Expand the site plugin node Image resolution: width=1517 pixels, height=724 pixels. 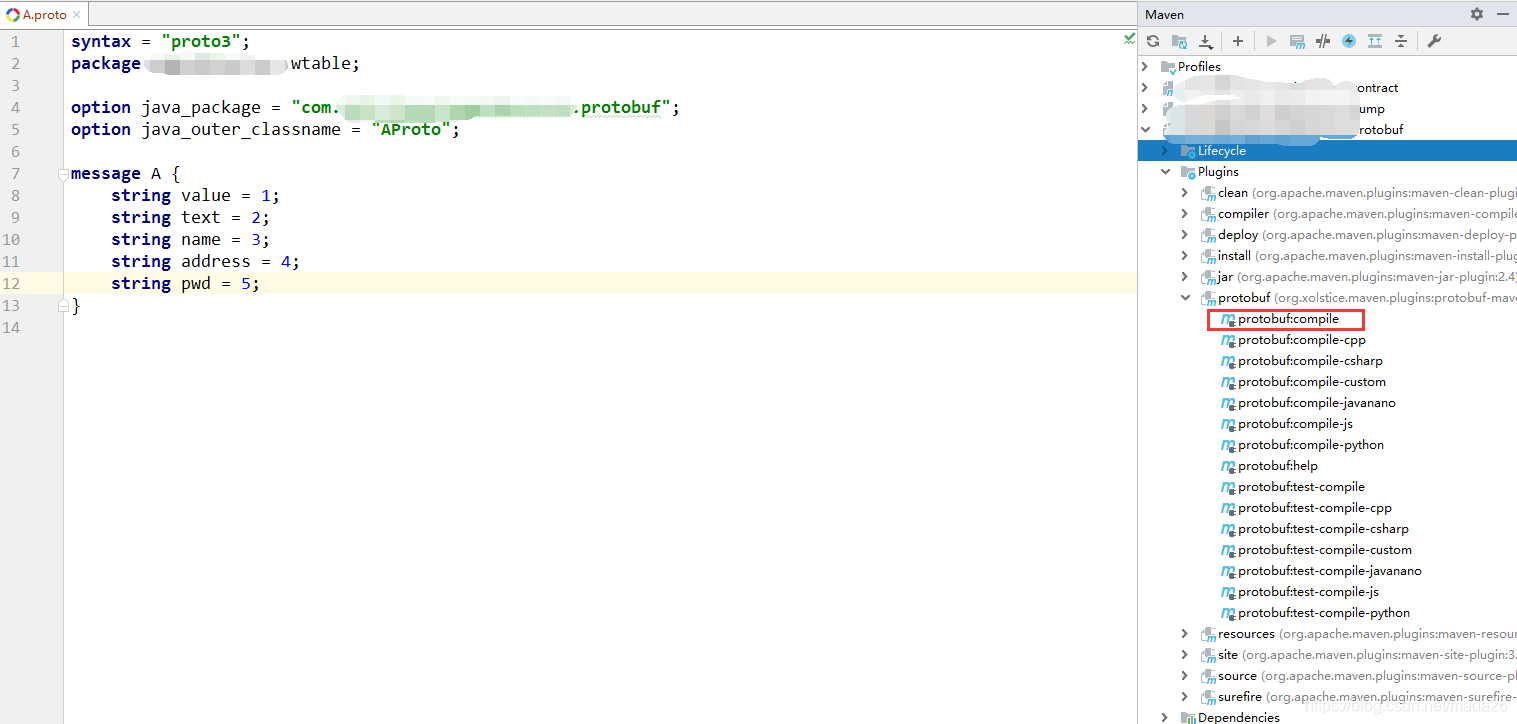point(1185,654)
